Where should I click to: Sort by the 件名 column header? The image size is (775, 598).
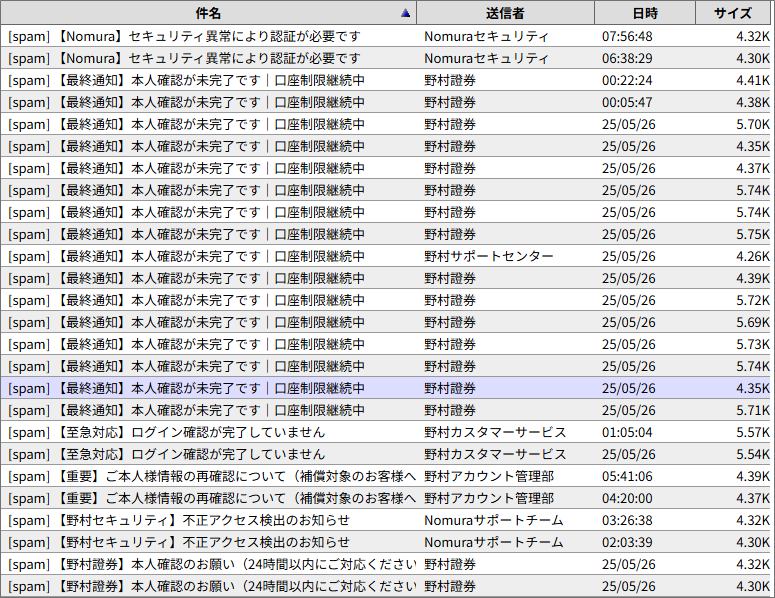click(208, 13)
